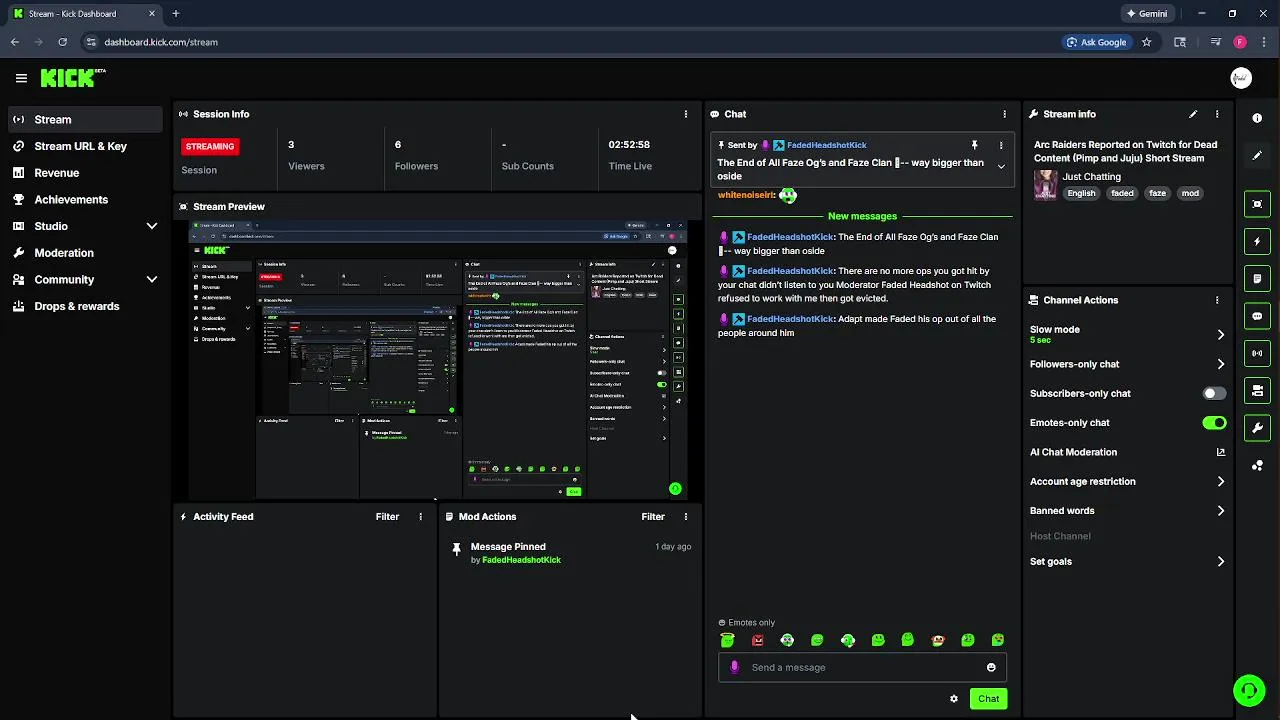Open Chat panel three-dot menu

tap(1005, 114)
